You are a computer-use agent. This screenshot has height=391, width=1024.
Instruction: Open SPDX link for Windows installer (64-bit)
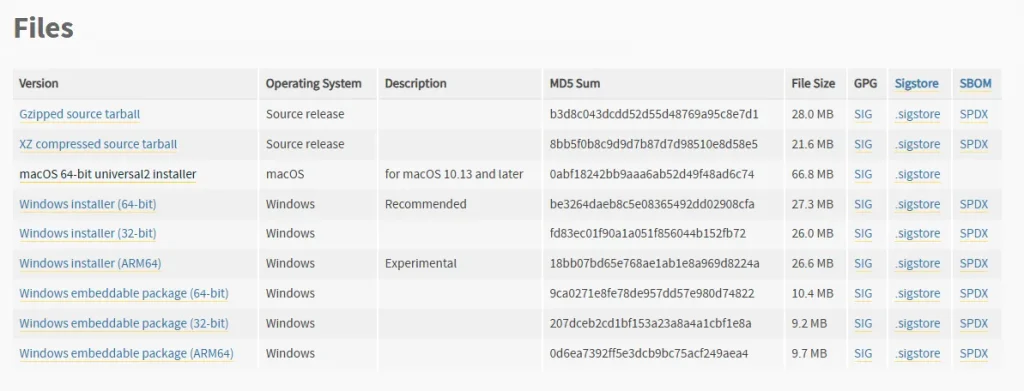(974, 204)
